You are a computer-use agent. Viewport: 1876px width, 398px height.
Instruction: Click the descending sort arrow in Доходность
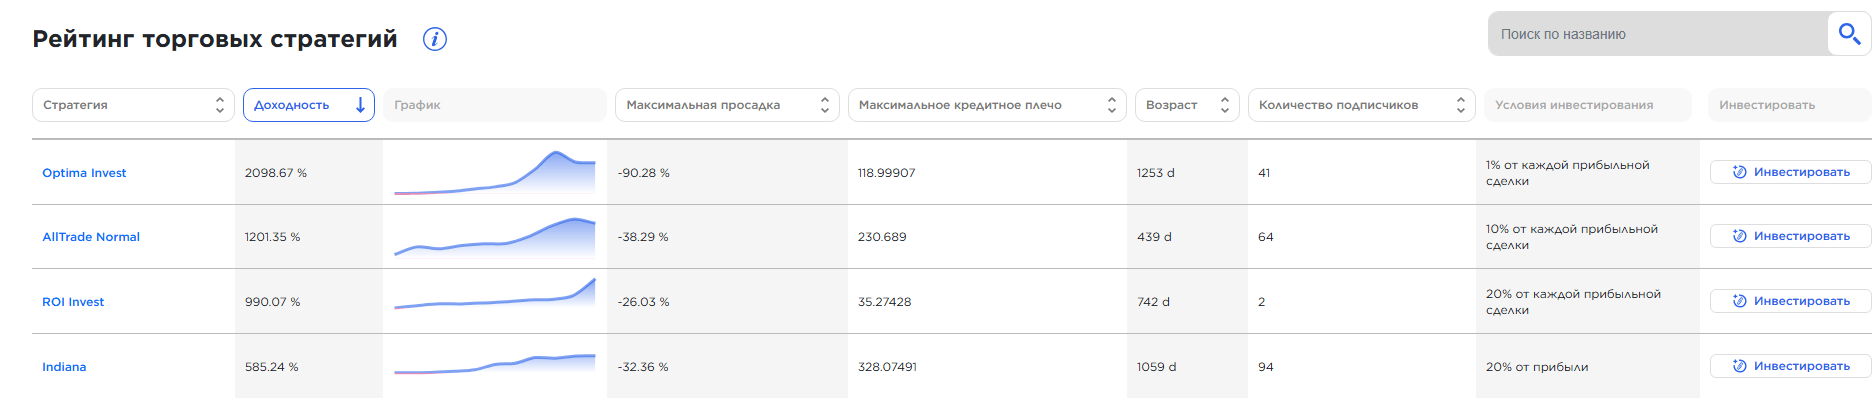(360, 105)
